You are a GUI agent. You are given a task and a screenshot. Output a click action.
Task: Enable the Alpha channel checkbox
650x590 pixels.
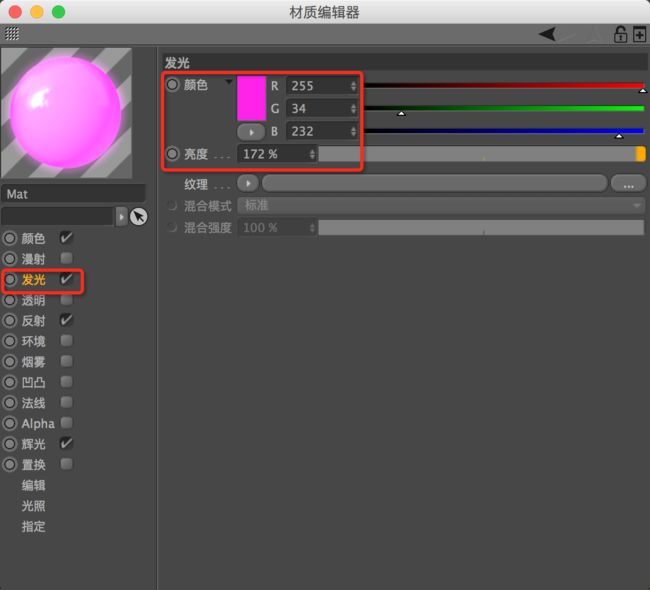[66, 422]
